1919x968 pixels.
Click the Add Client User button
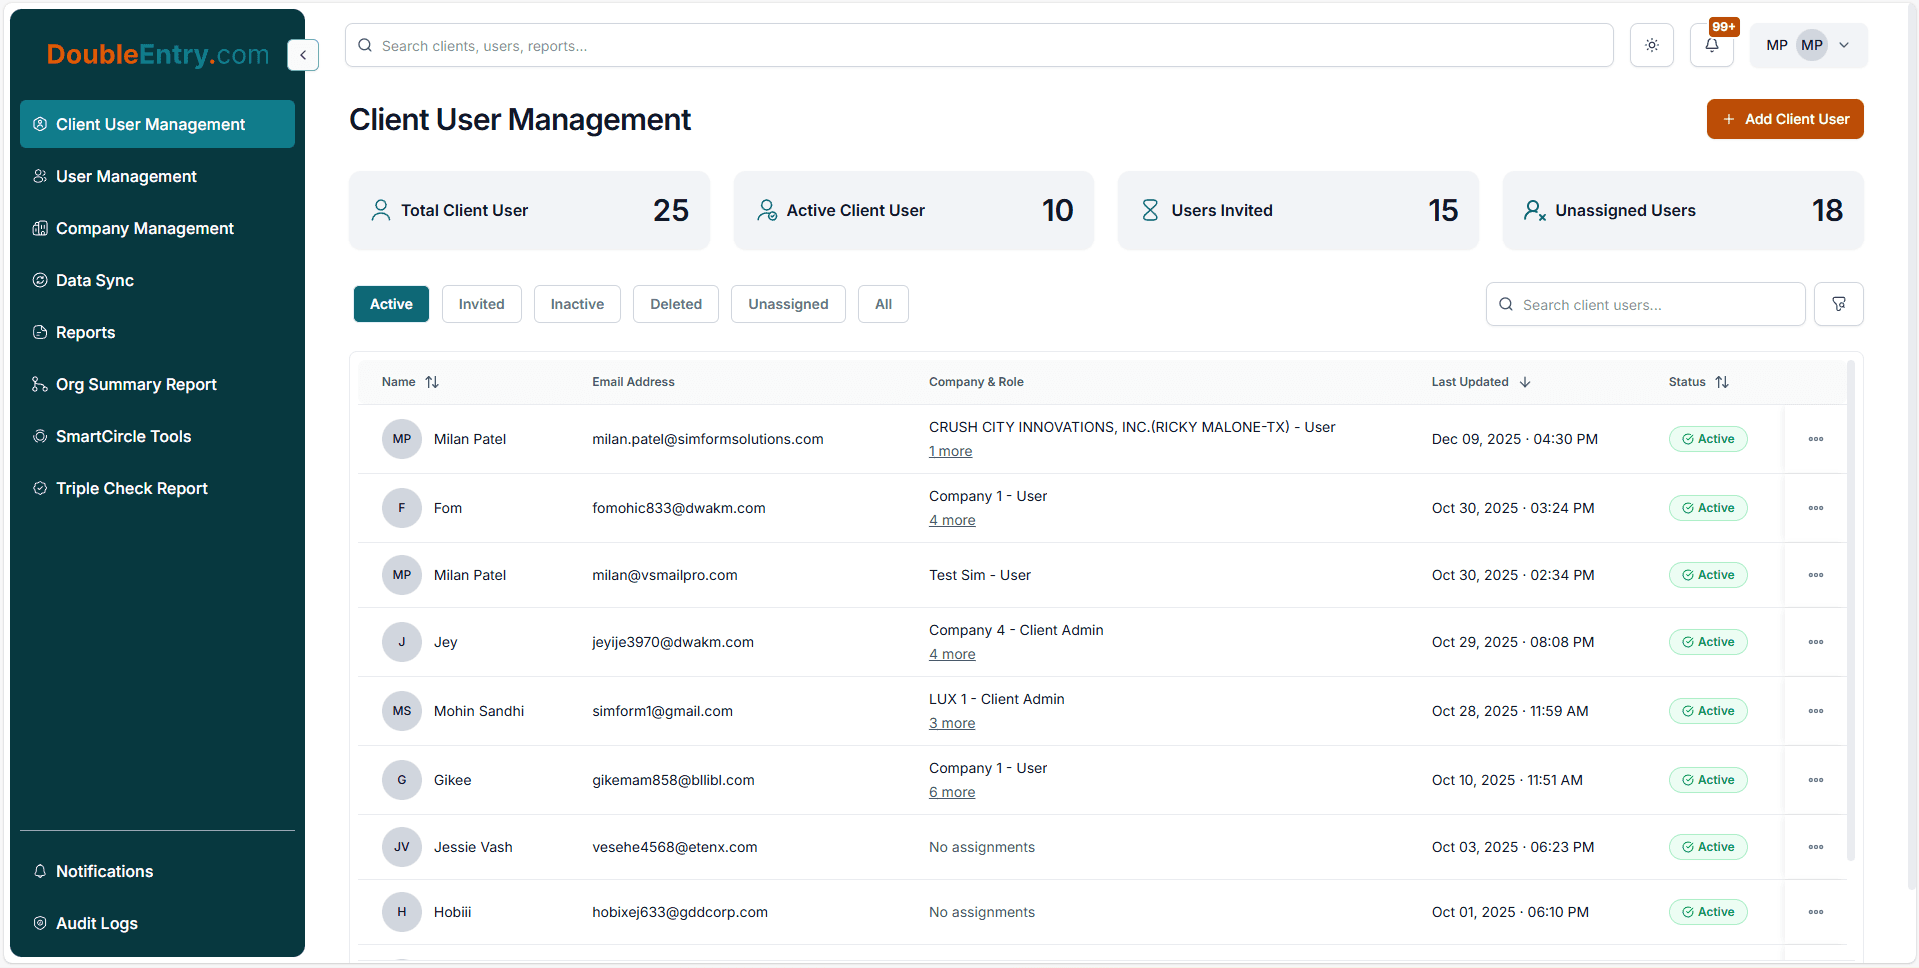1784,119
